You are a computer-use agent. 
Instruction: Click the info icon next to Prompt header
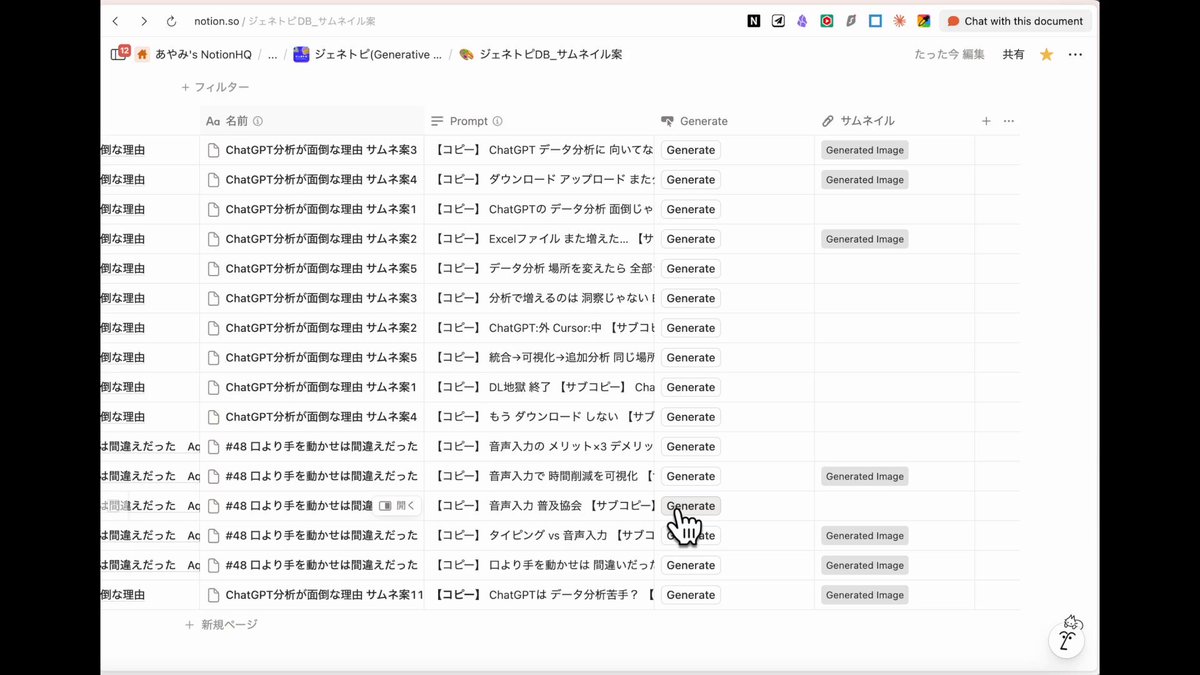click(497, 121)
